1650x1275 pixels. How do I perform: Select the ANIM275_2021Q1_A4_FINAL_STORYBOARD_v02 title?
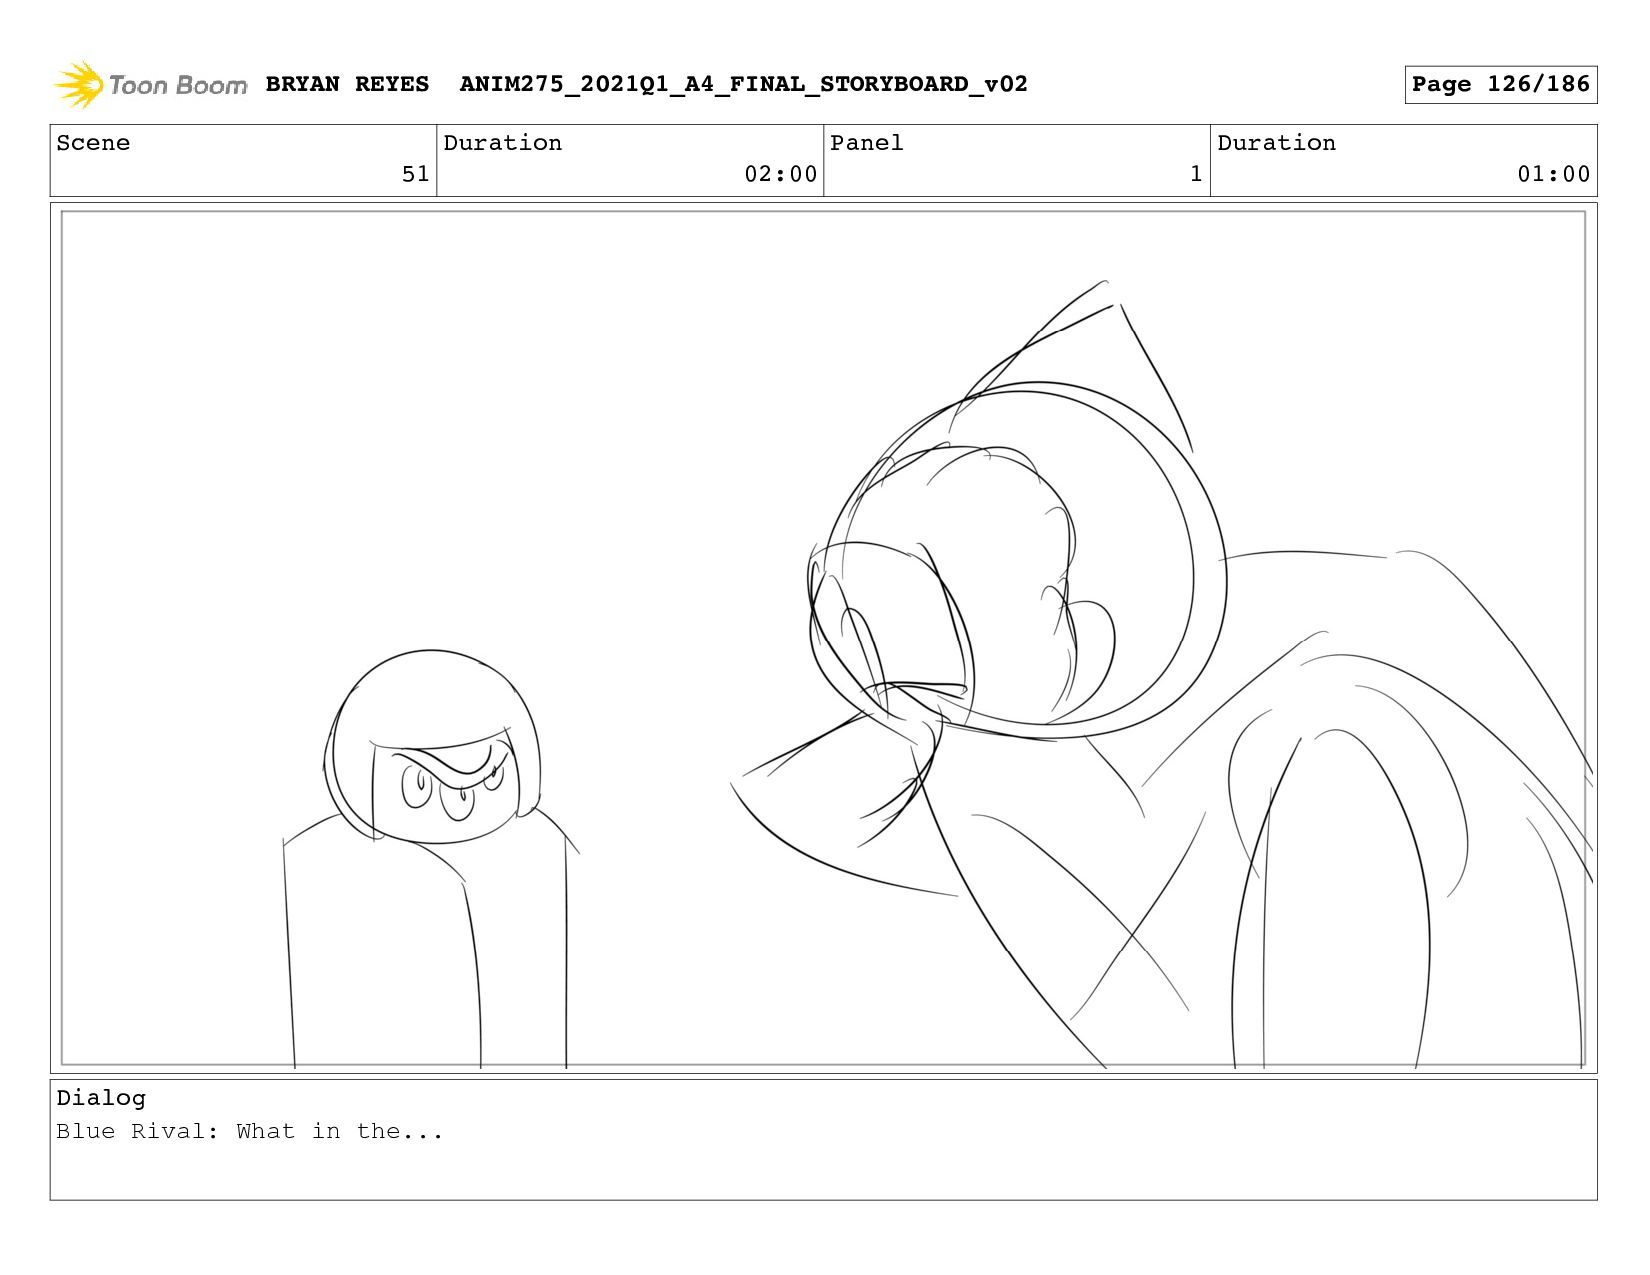pyautogui.click(x=743, y=84)
